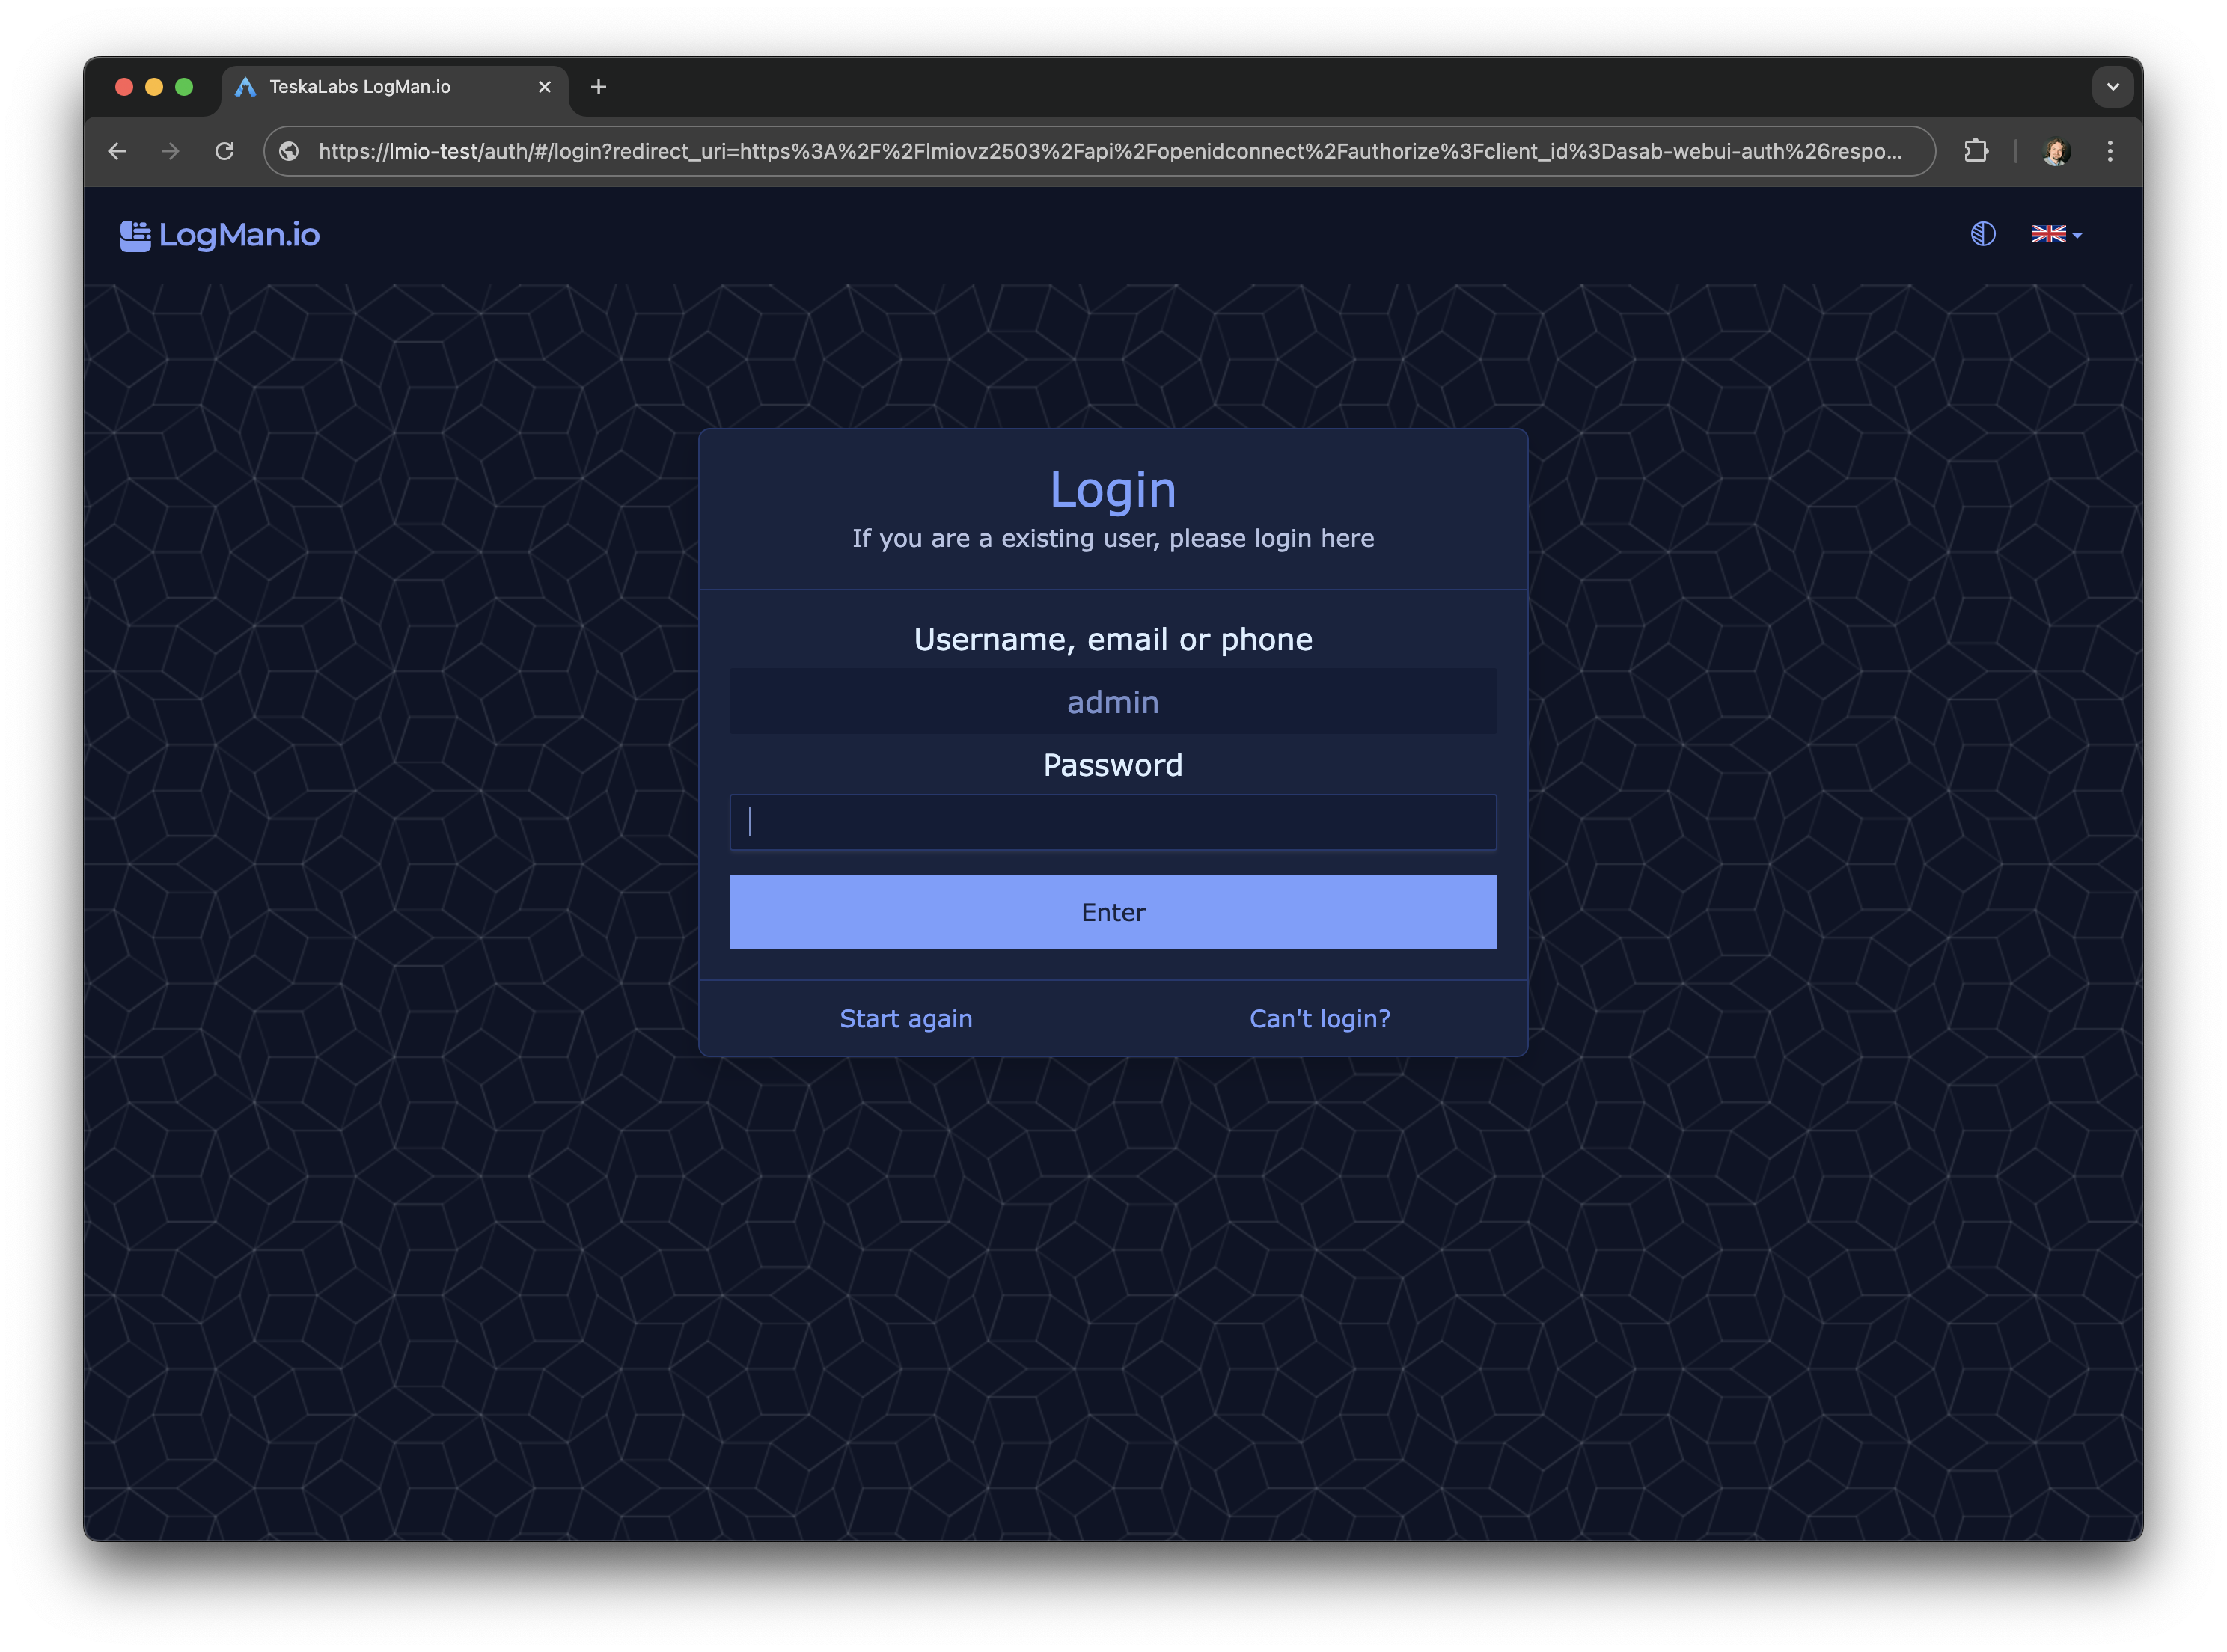Click the site information icon
The width and height of the screenshot is (2227, 1652).
(x=289, y=151)
